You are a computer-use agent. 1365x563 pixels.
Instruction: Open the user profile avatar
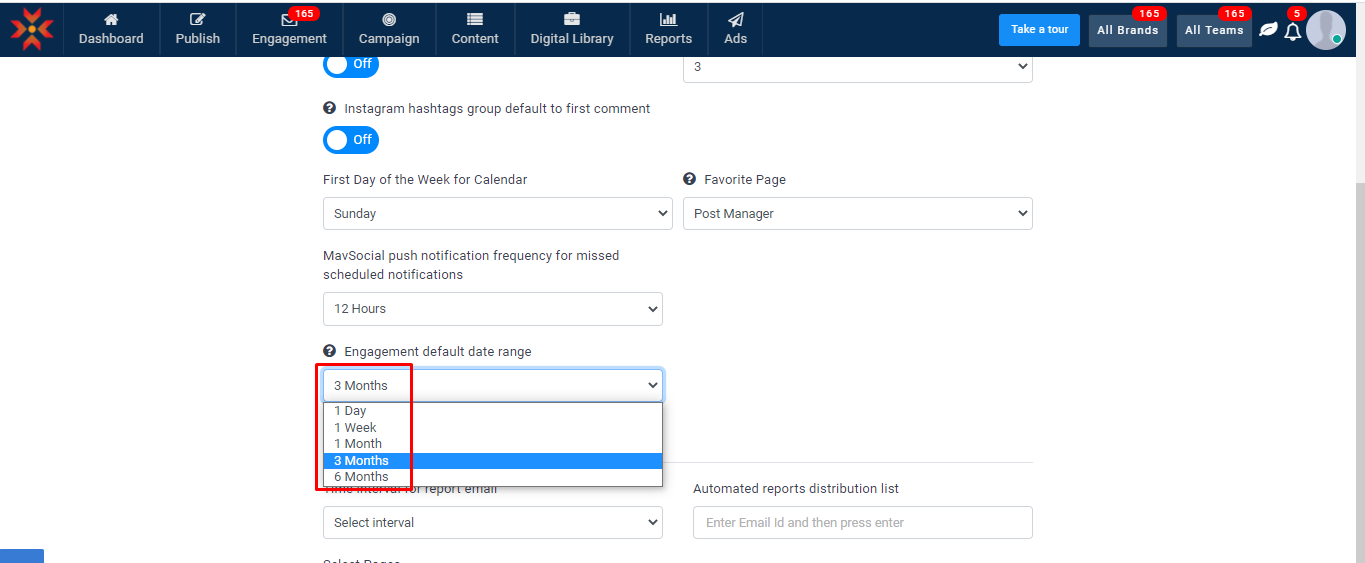pos(1325,30)
